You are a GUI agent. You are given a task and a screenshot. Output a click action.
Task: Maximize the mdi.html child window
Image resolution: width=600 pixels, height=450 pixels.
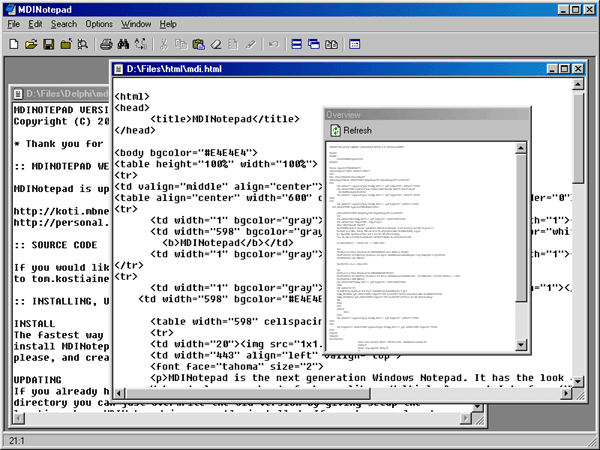coord(564,69)
